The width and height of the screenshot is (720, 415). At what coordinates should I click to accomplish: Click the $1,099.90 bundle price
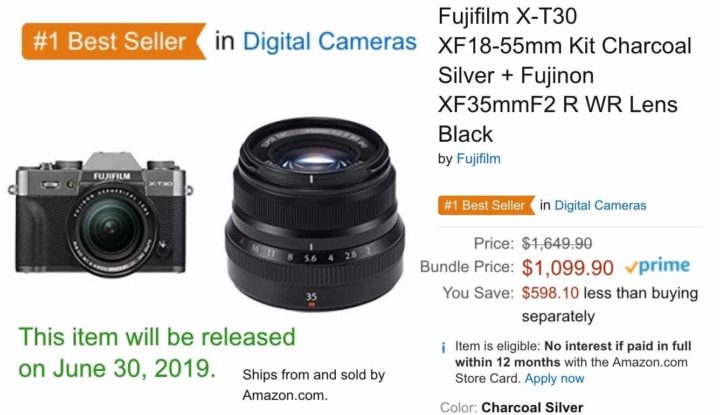coord(568,268)
